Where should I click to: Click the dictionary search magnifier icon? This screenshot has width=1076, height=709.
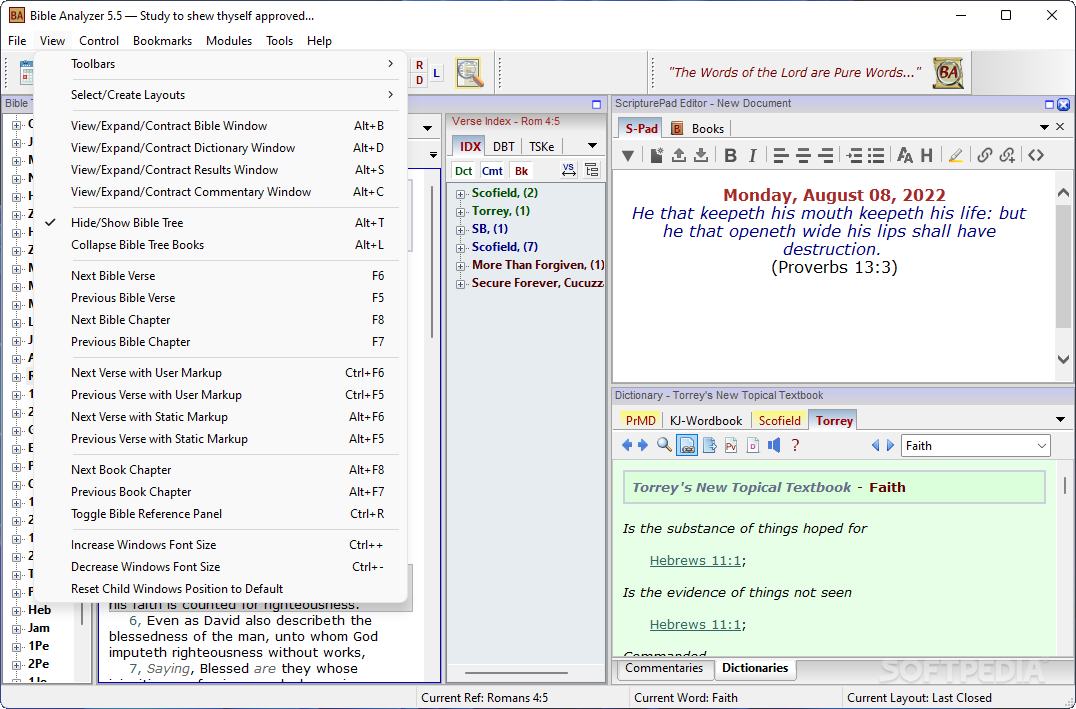(x=664, y=445)
